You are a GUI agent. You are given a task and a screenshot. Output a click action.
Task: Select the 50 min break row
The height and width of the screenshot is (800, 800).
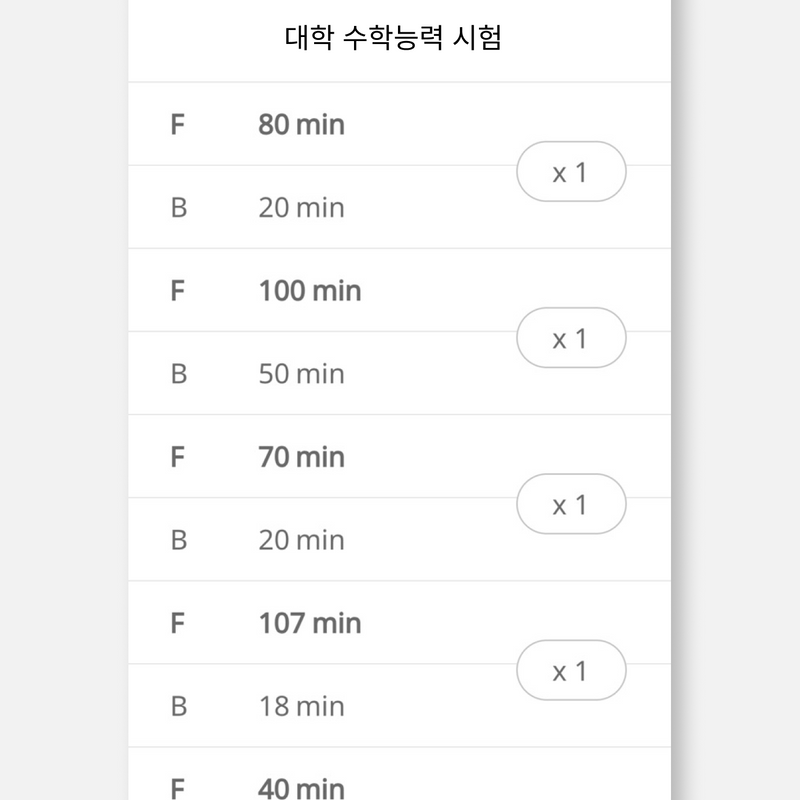pyautogui.click(x=399, y=373)
